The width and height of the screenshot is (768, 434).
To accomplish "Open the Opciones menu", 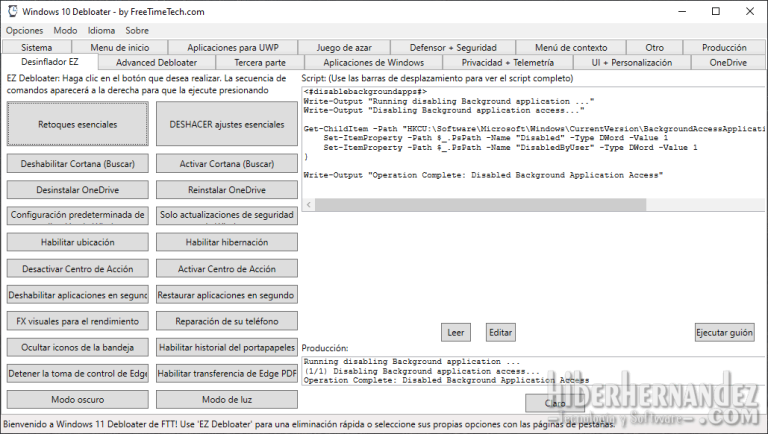I will 24,31.
